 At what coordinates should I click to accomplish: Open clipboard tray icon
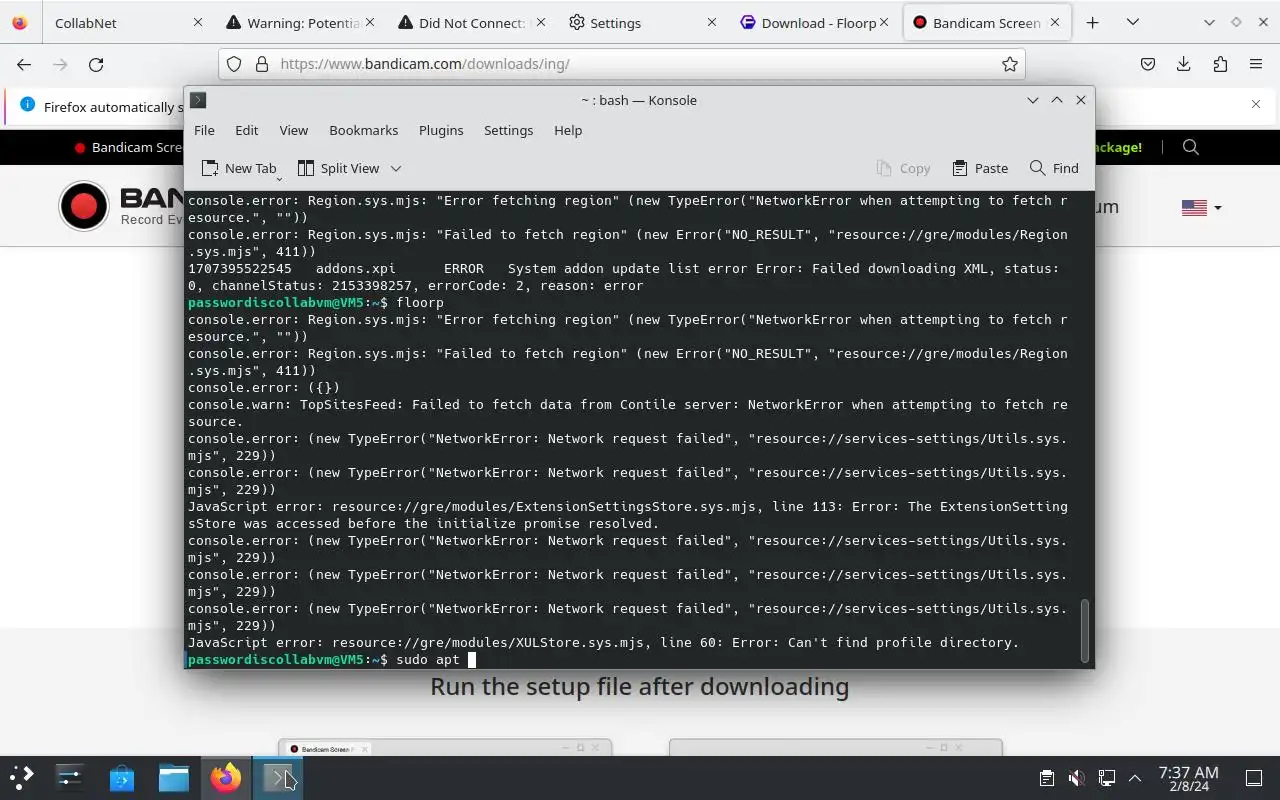point(1046,778)
